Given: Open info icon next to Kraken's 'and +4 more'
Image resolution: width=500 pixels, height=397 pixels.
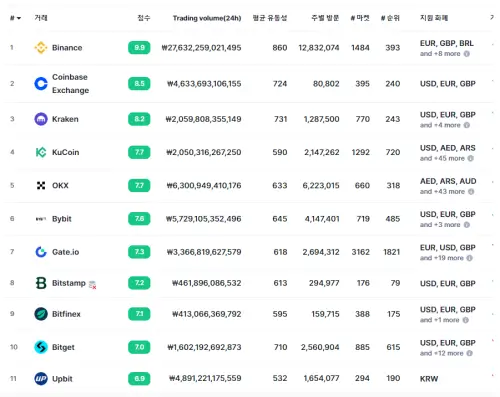Looking at the screenshot, I should tap(467, 125).
